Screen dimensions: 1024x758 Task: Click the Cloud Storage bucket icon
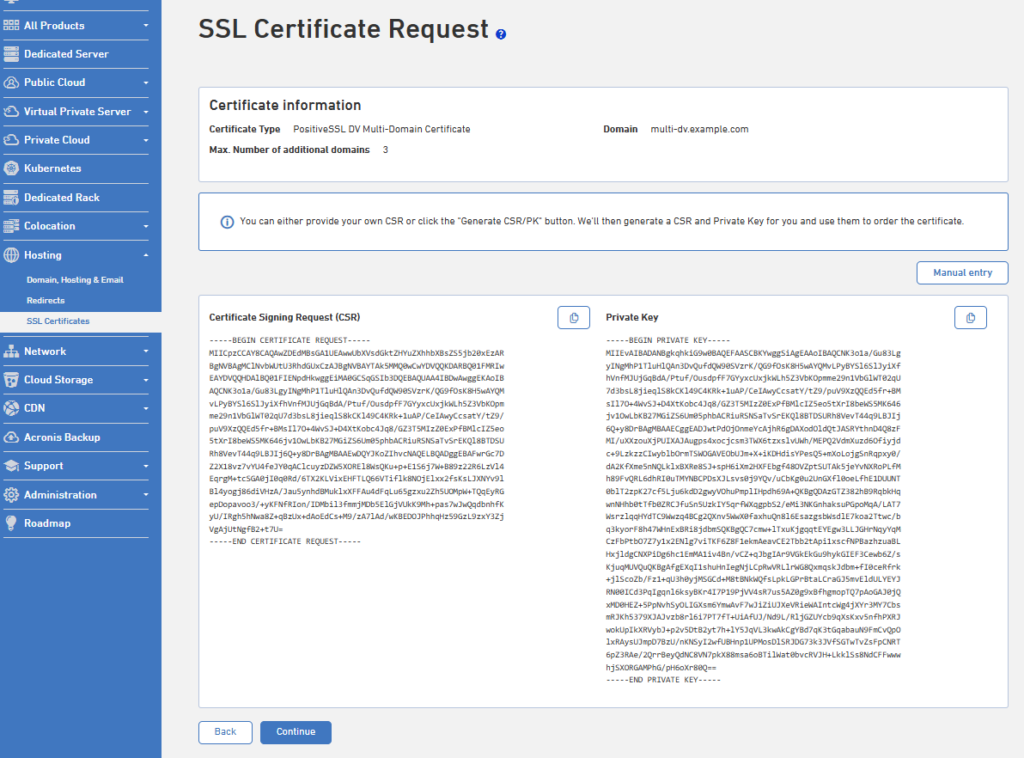tap(11, 380)
